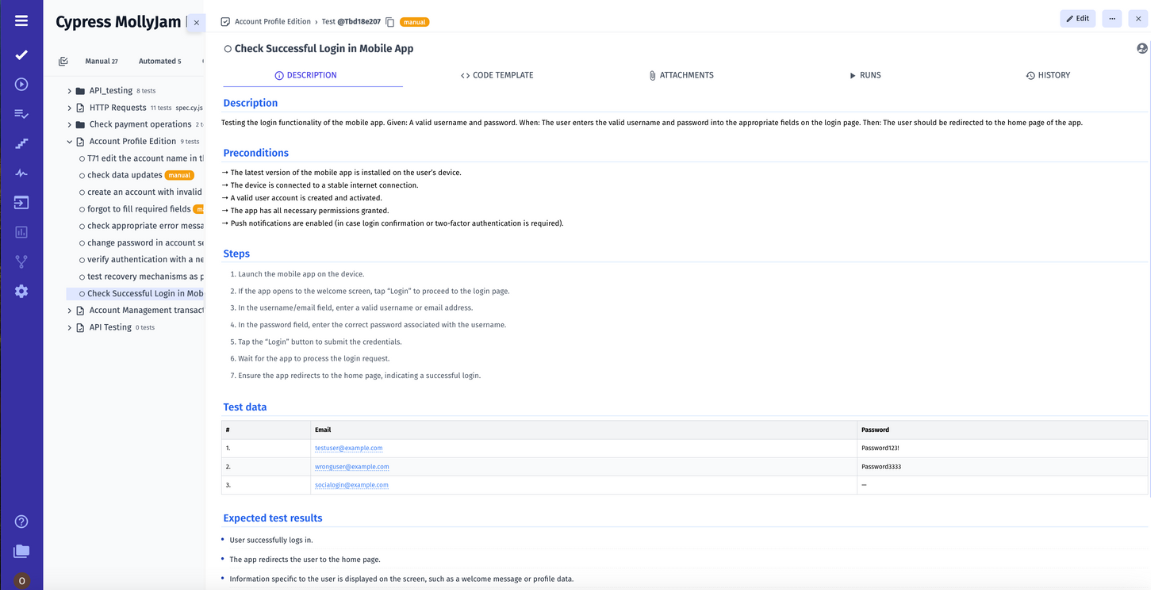Open the Test Plans list icon in sidebar

21,113
